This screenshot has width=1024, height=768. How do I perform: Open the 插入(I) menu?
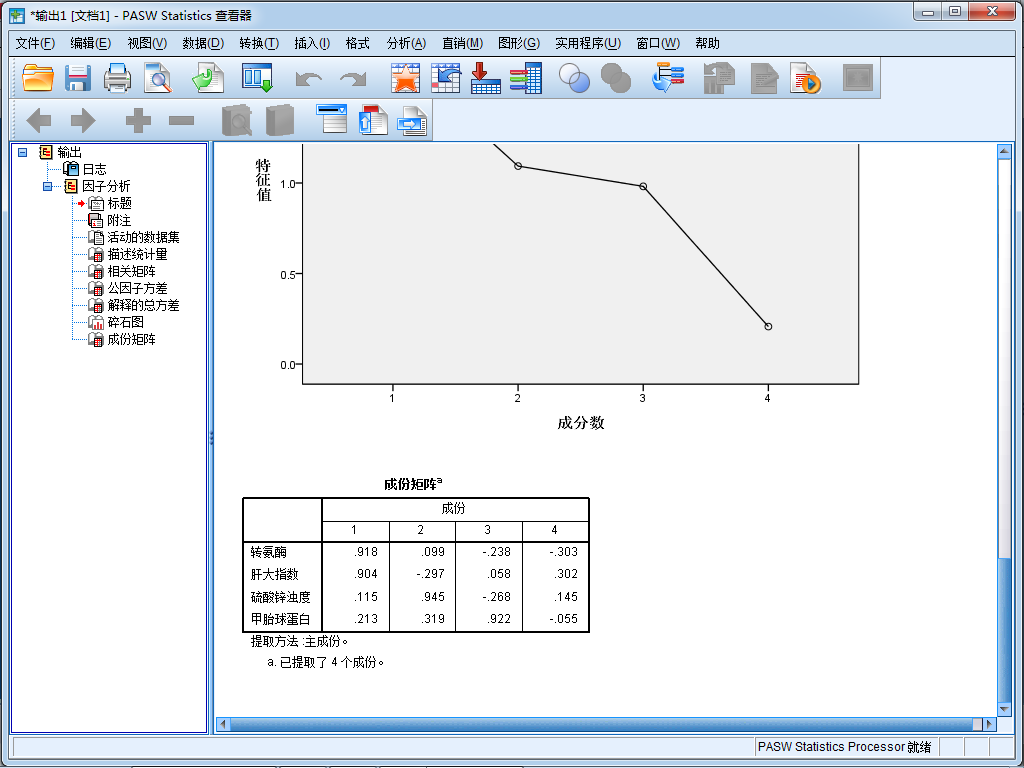point(312,43)
